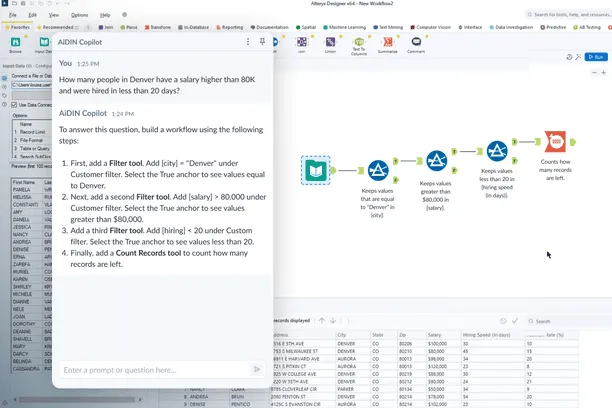Open the Help menu

[105, 15]
